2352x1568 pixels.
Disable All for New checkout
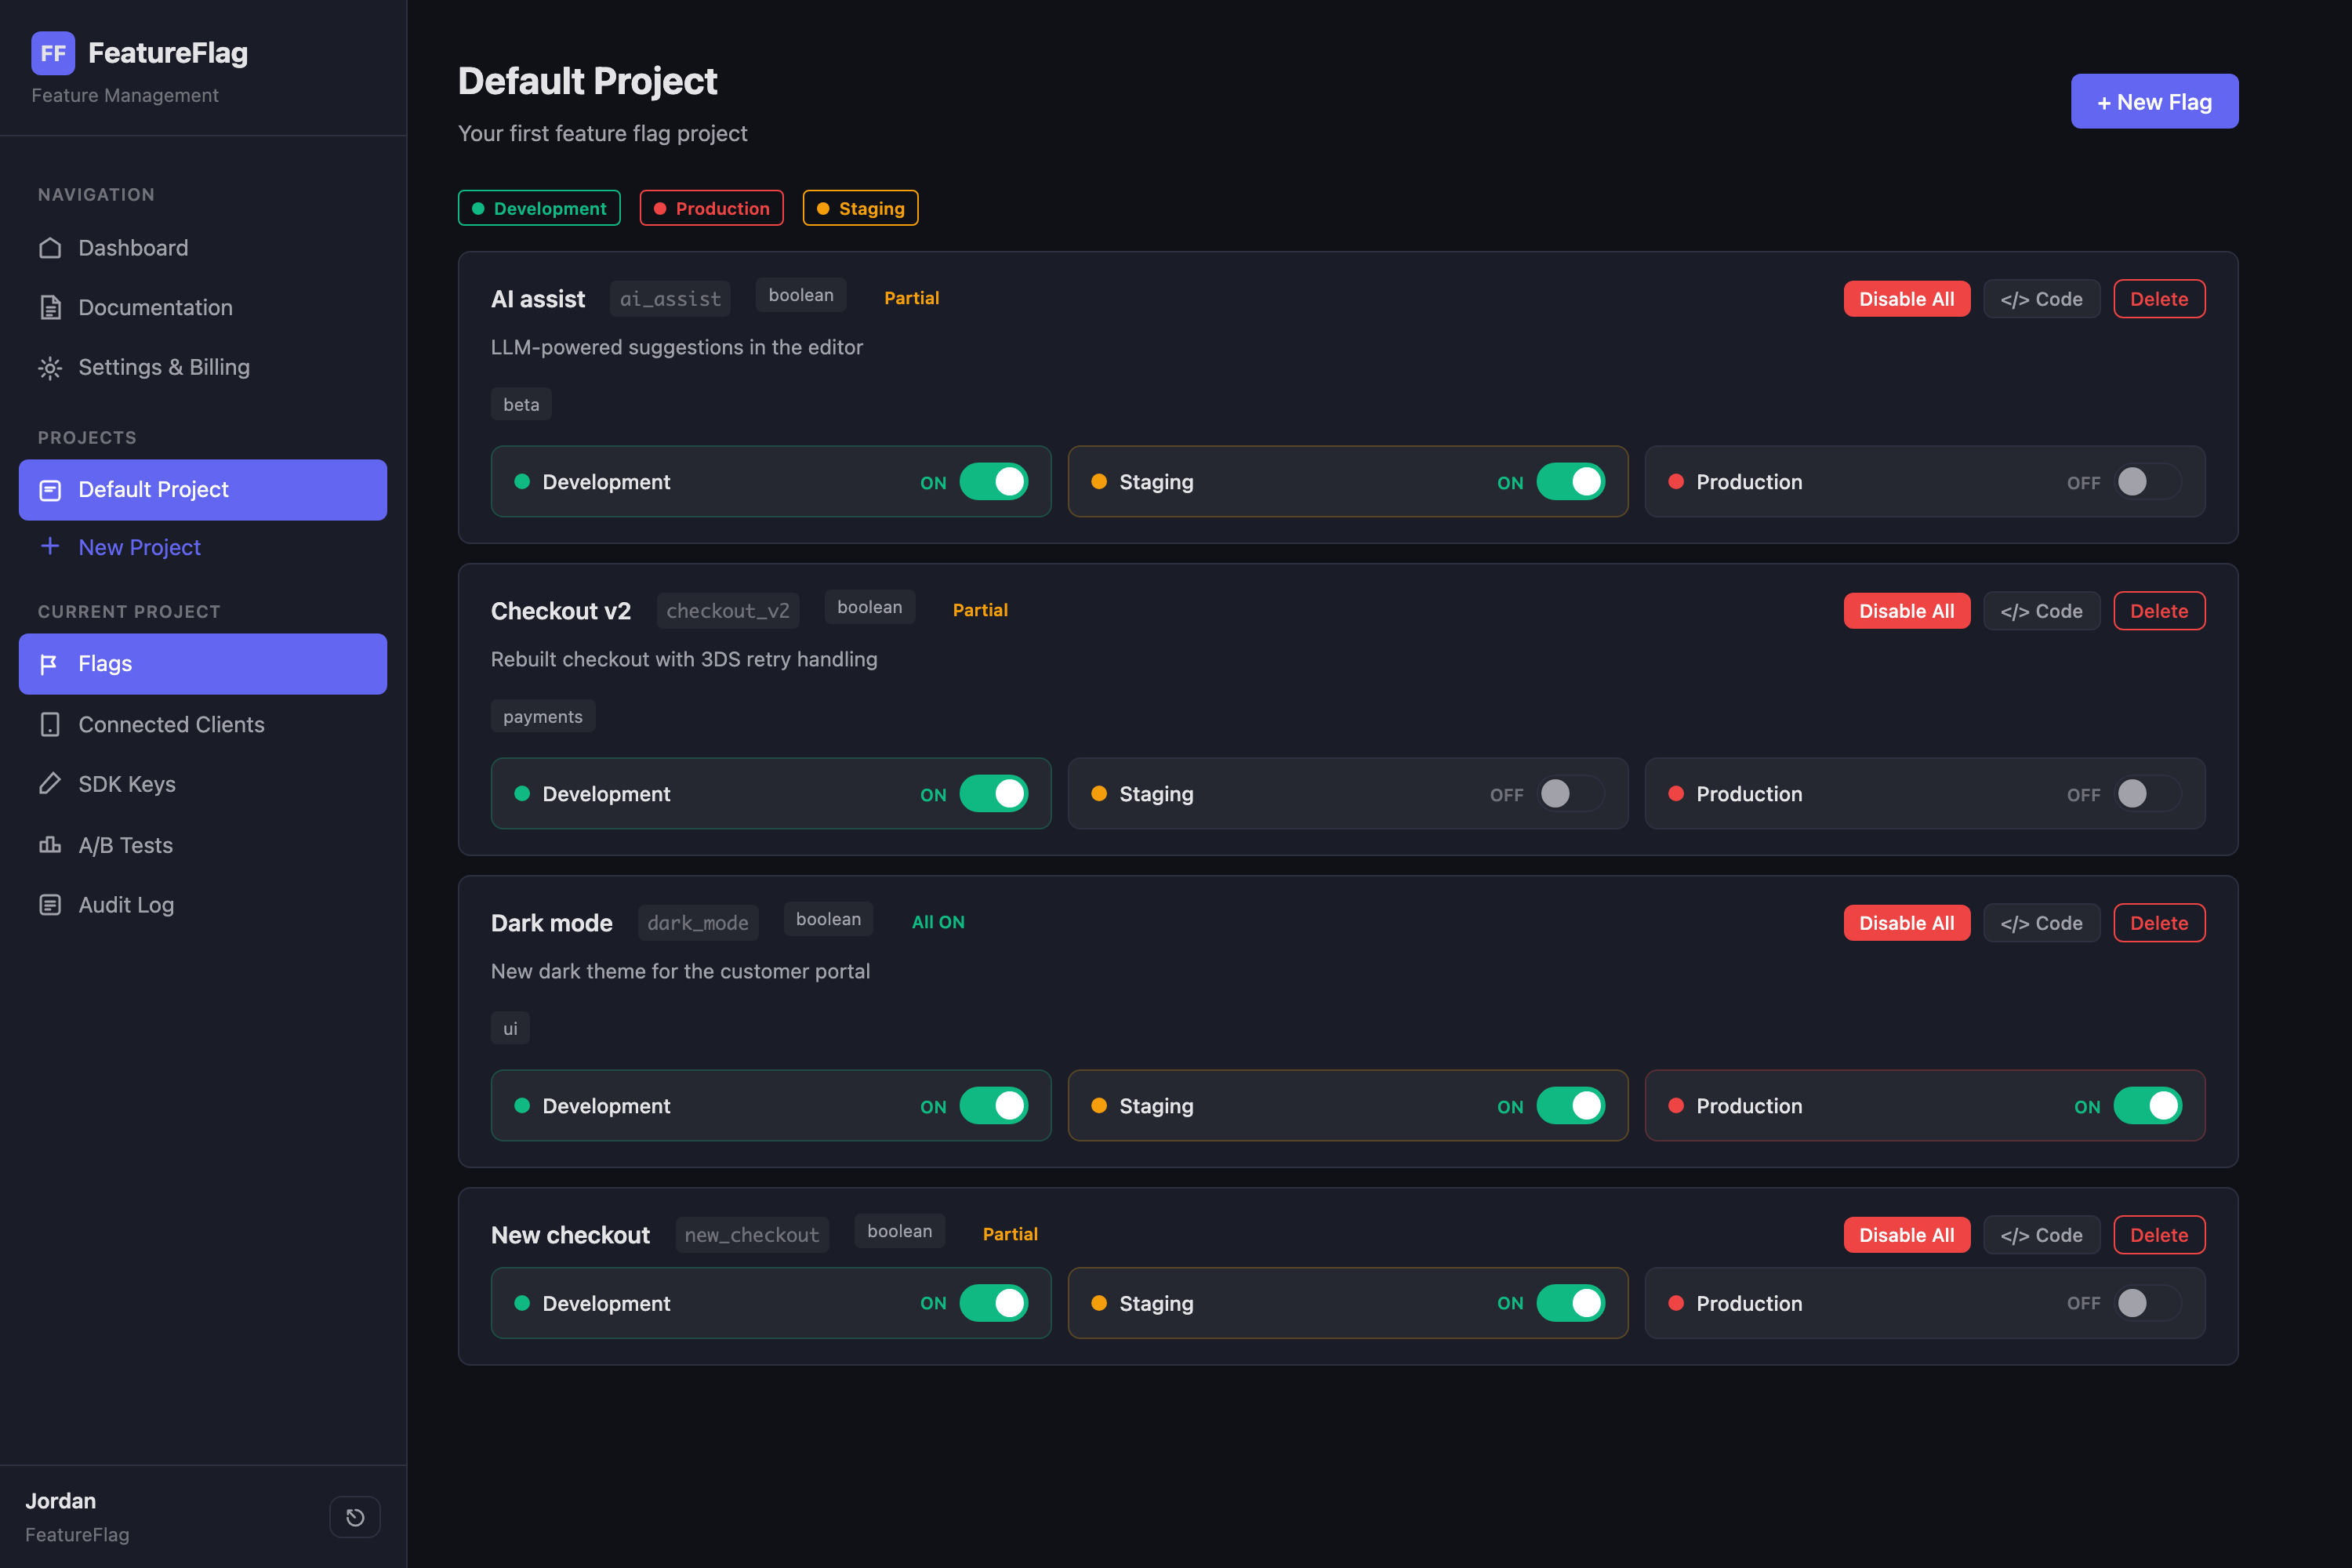point(1906,1235)
